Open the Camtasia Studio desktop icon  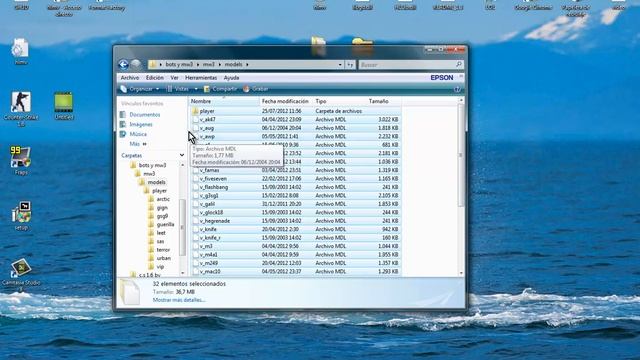pyautogui.click(x=20, y=268)
